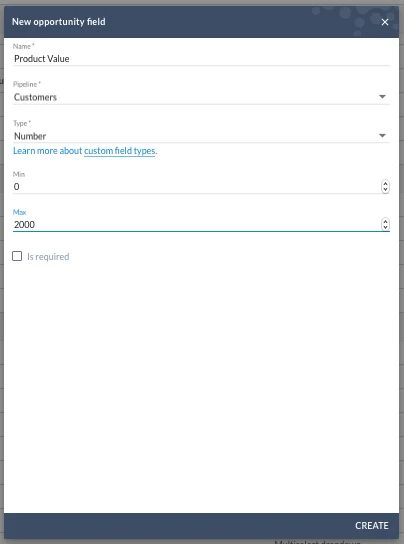Enable the Is required checkbox
This screenshot has height=544, width=404.
(17, 256)
